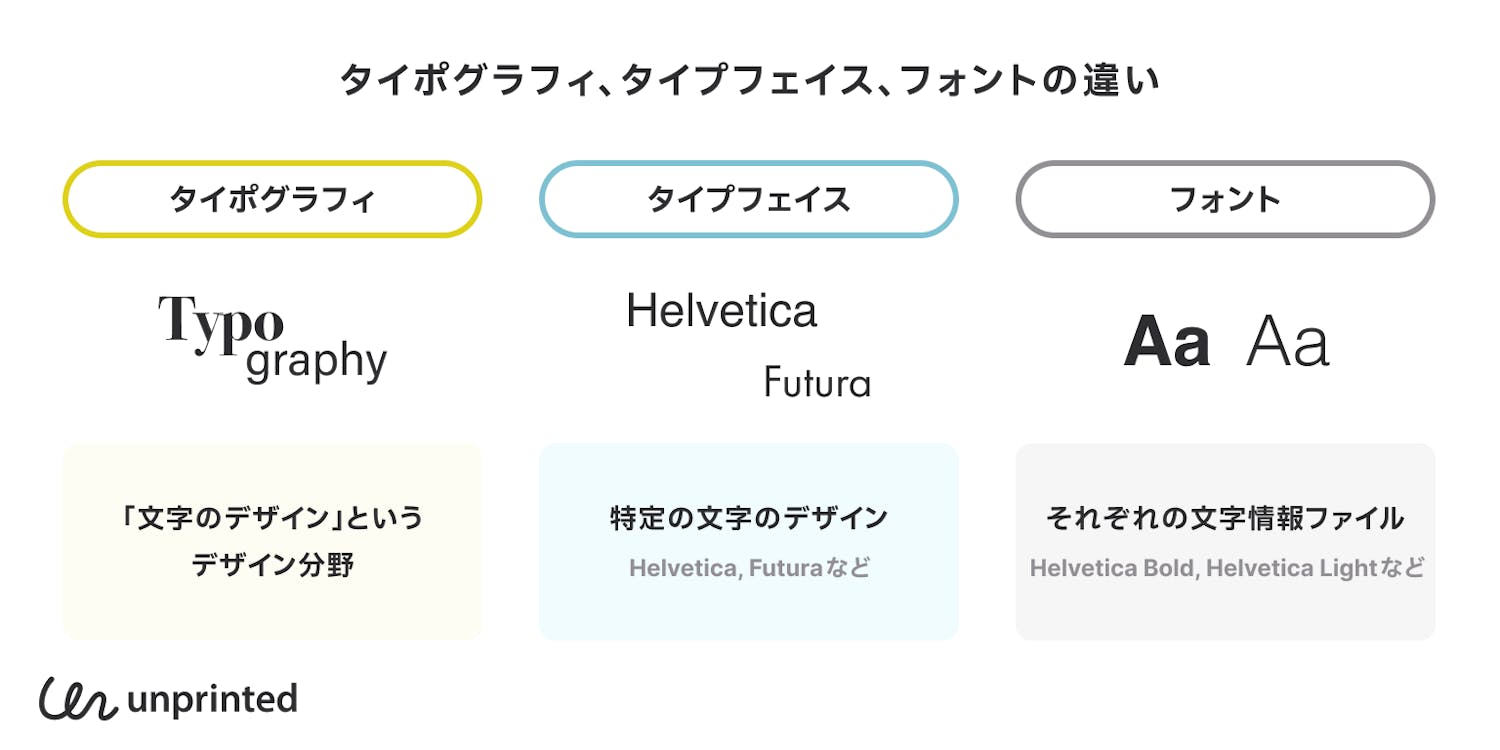Click the 「文字のデザイン」という text line

[272, 518]
